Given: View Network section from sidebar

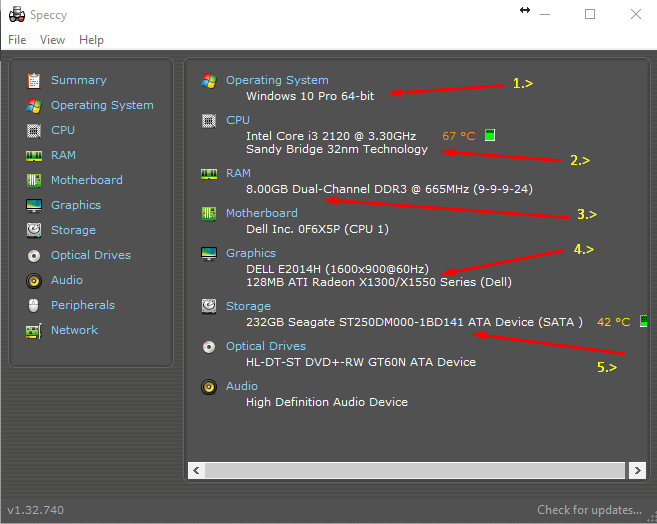Looking at the screenshot, I should (75, 330).
